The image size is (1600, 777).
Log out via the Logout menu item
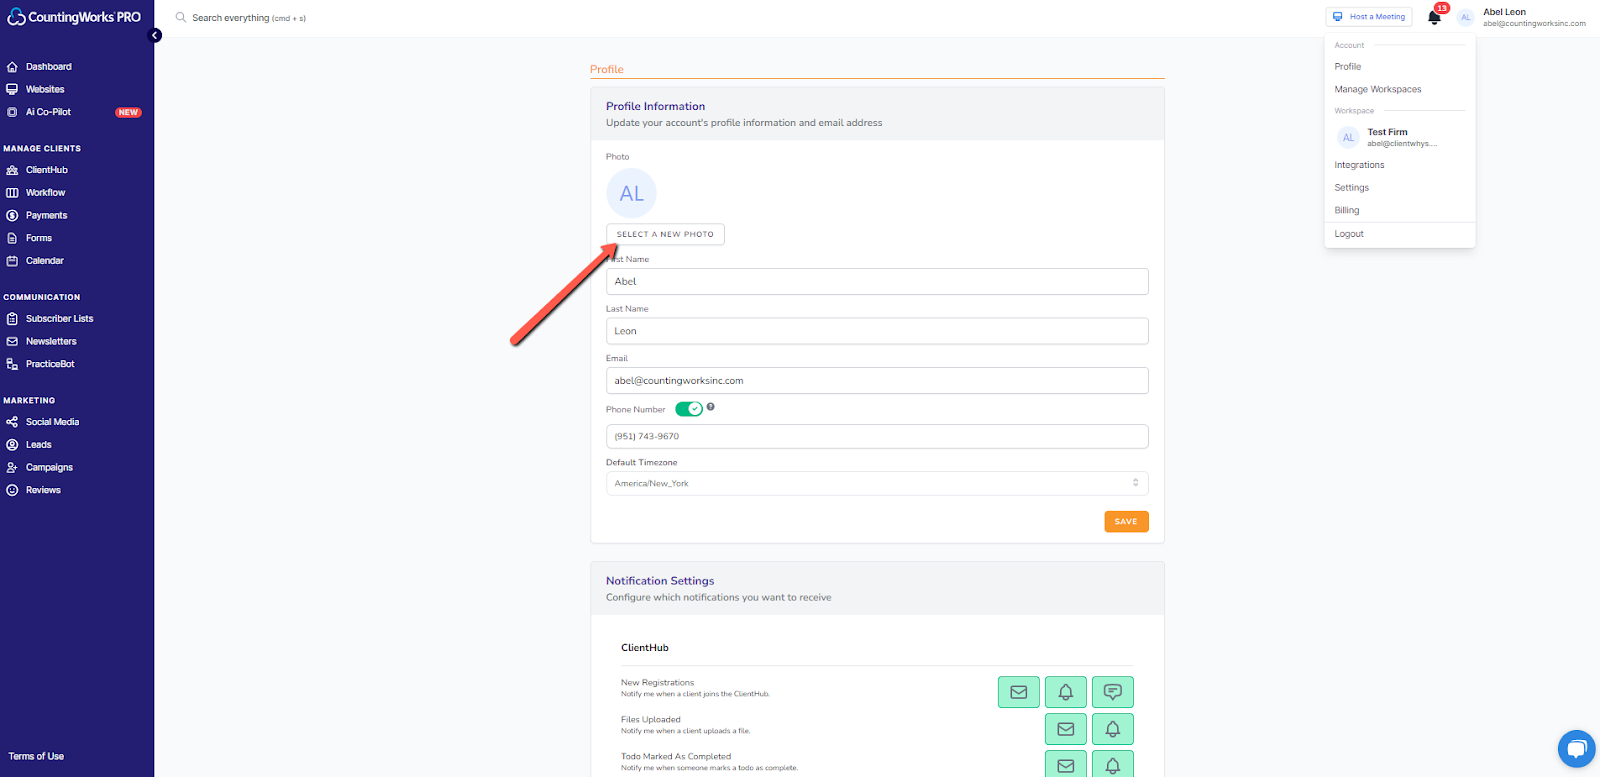pos(1349,234)
